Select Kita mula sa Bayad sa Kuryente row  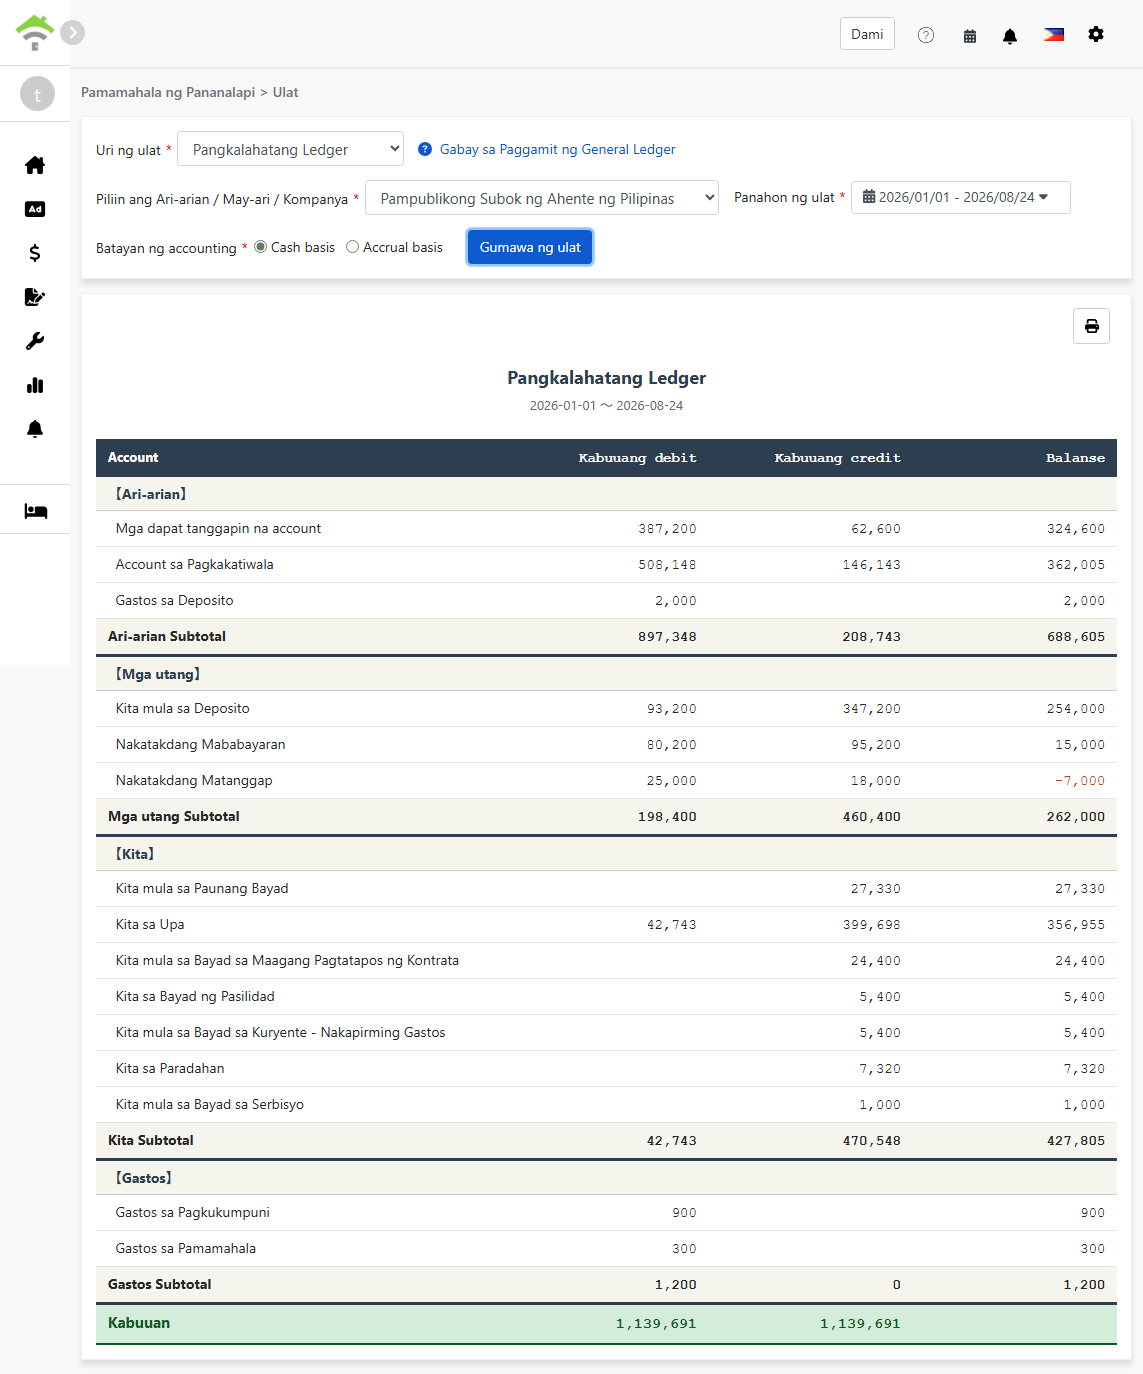pos(606,1033)
